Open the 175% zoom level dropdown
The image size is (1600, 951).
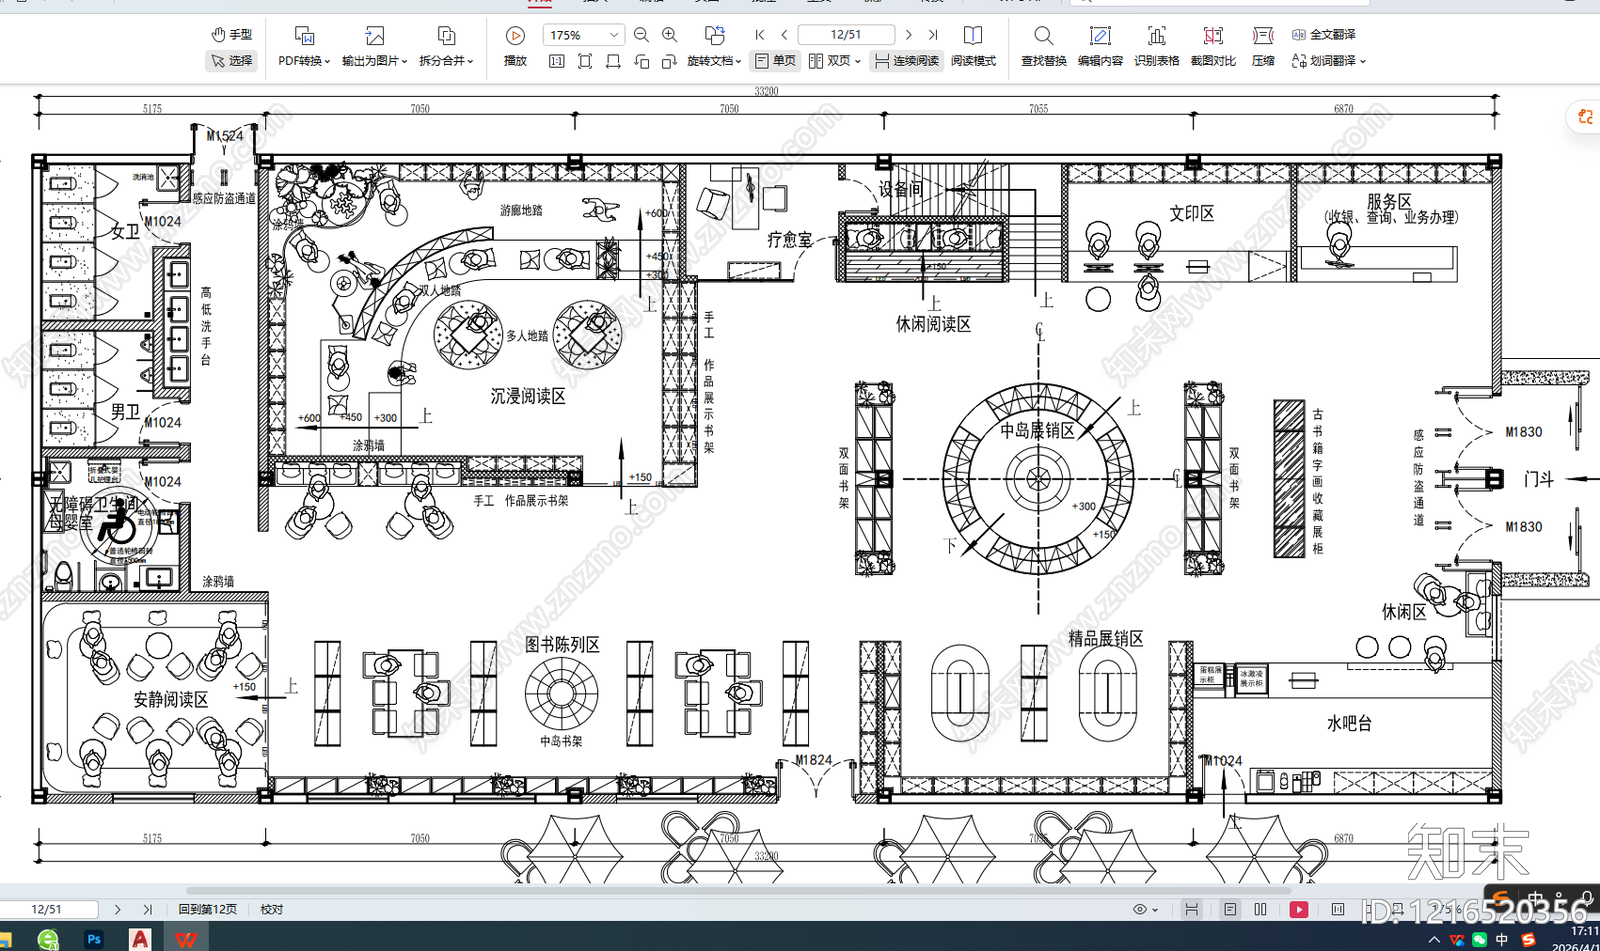(x=614, y=35)
